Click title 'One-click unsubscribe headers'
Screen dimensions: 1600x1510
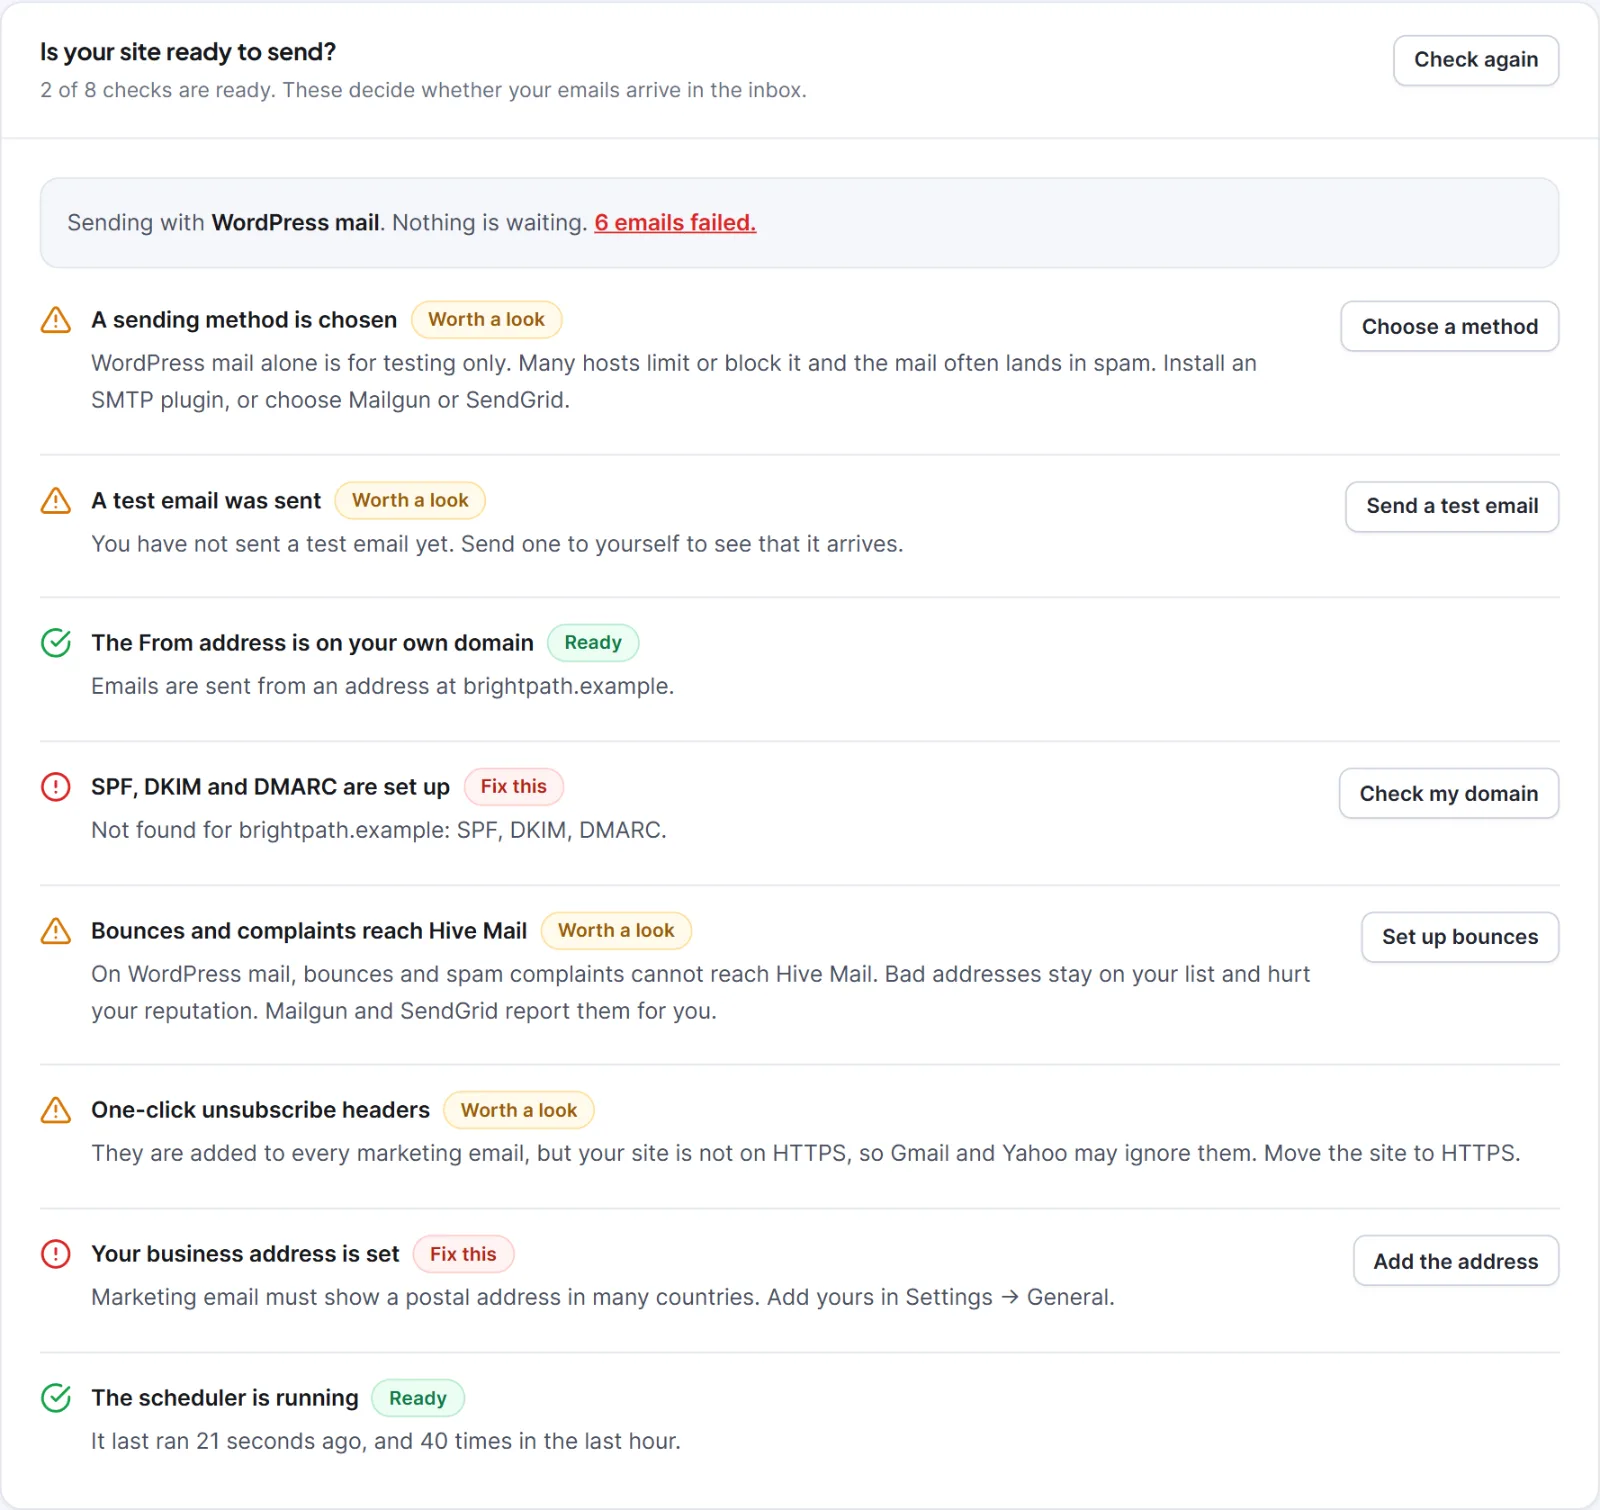pos(260,1110)
